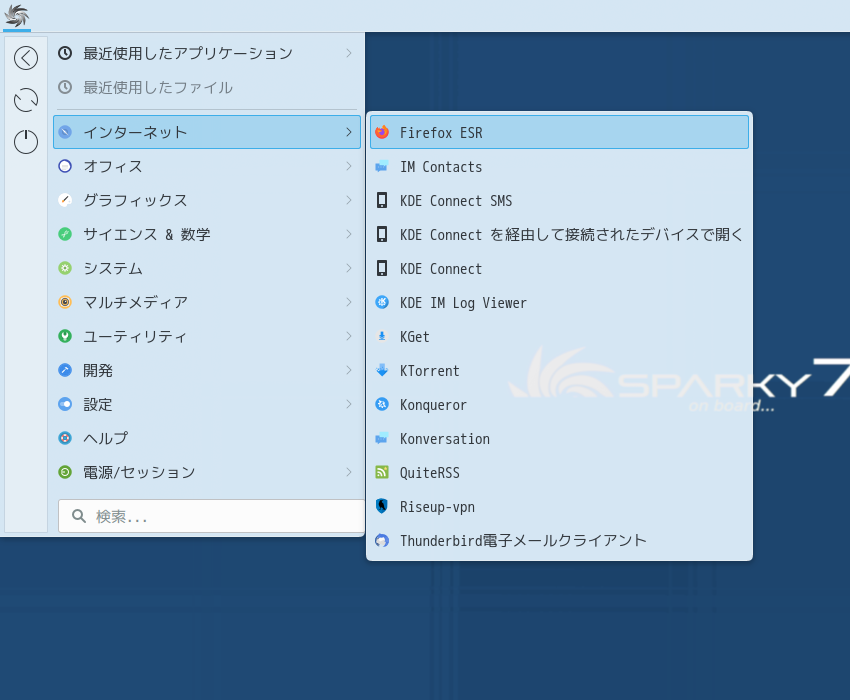
Task: Click the システム category icon
Action: coord(65,268)
